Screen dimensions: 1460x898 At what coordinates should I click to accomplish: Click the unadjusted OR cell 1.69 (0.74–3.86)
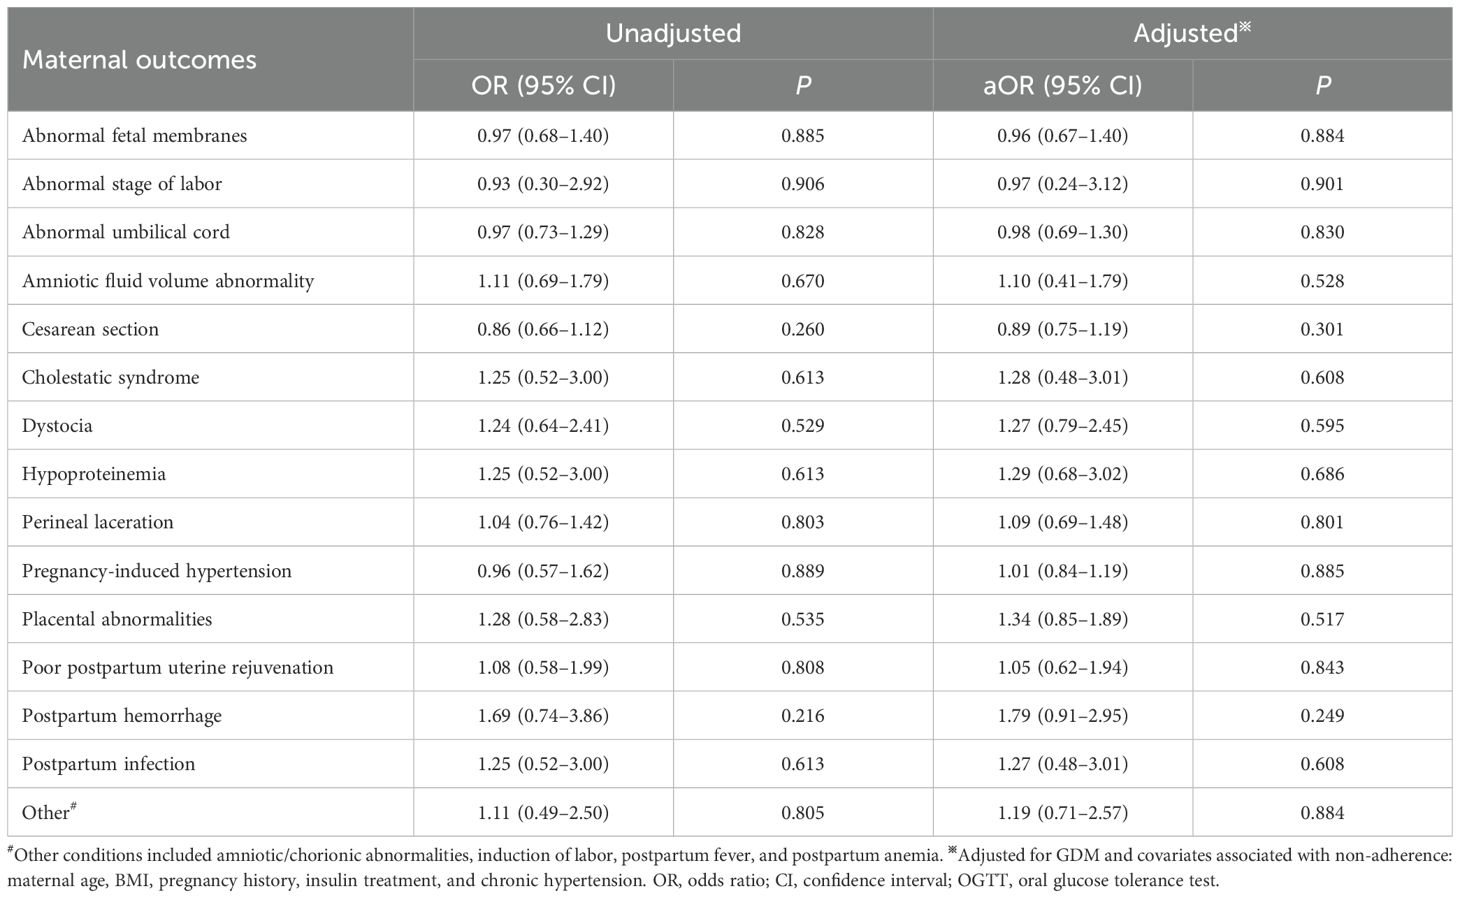click(x=543, y=716)
